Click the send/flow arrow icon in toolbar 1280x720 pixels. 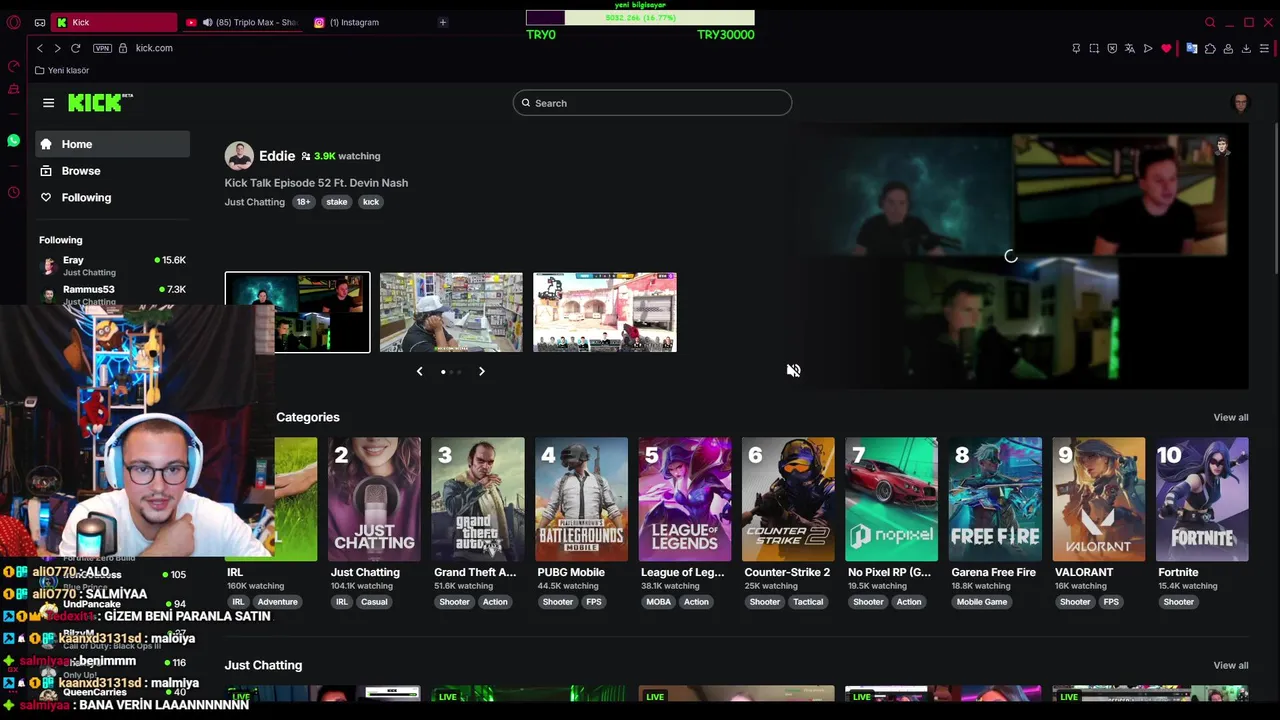click(1148, 48)
